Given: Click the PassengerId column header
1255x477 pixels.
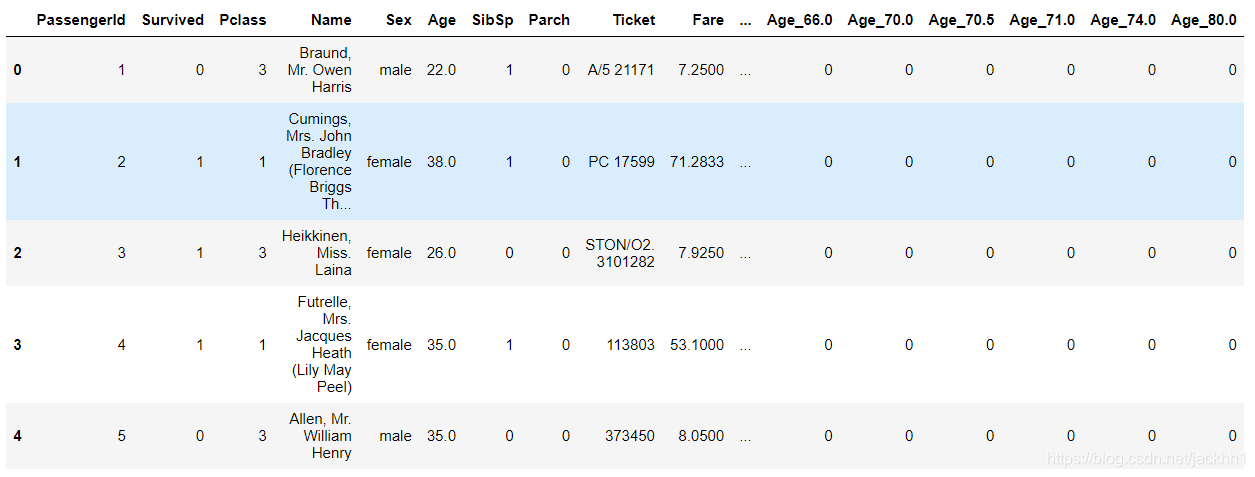Looking at the screenshot, I should click(x=81, y=20).
